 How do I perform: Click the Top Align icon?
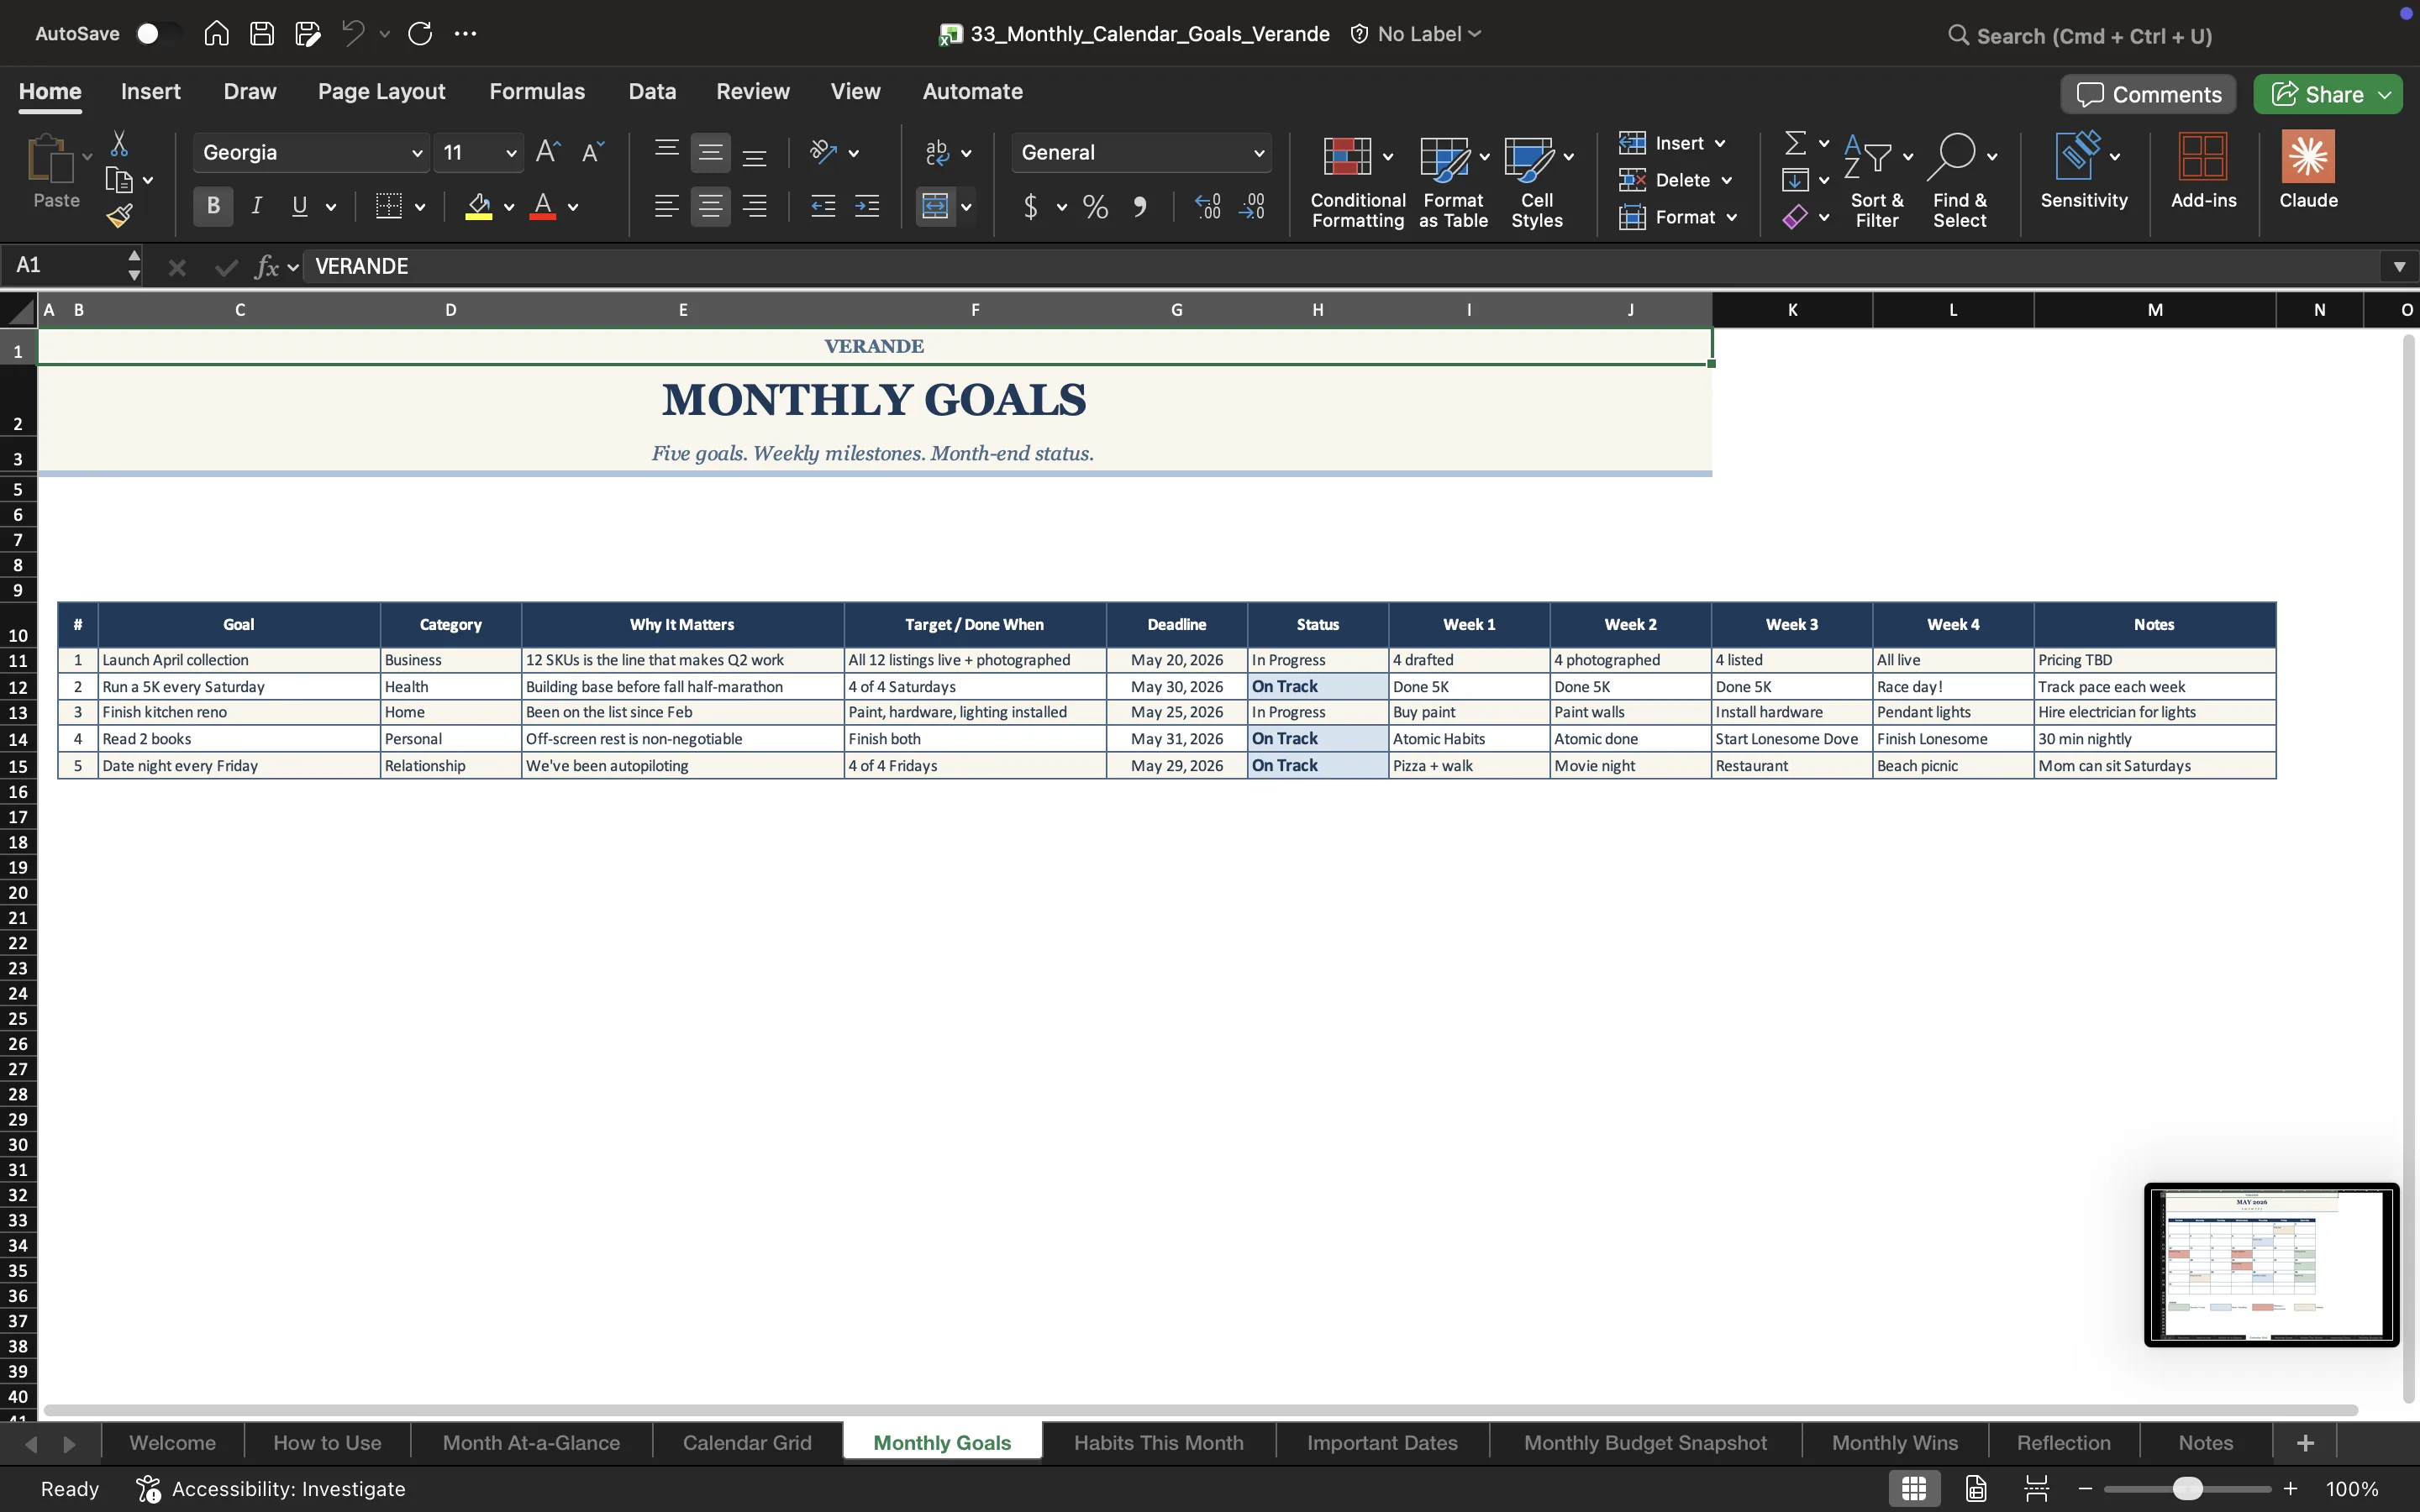[666, 152]
